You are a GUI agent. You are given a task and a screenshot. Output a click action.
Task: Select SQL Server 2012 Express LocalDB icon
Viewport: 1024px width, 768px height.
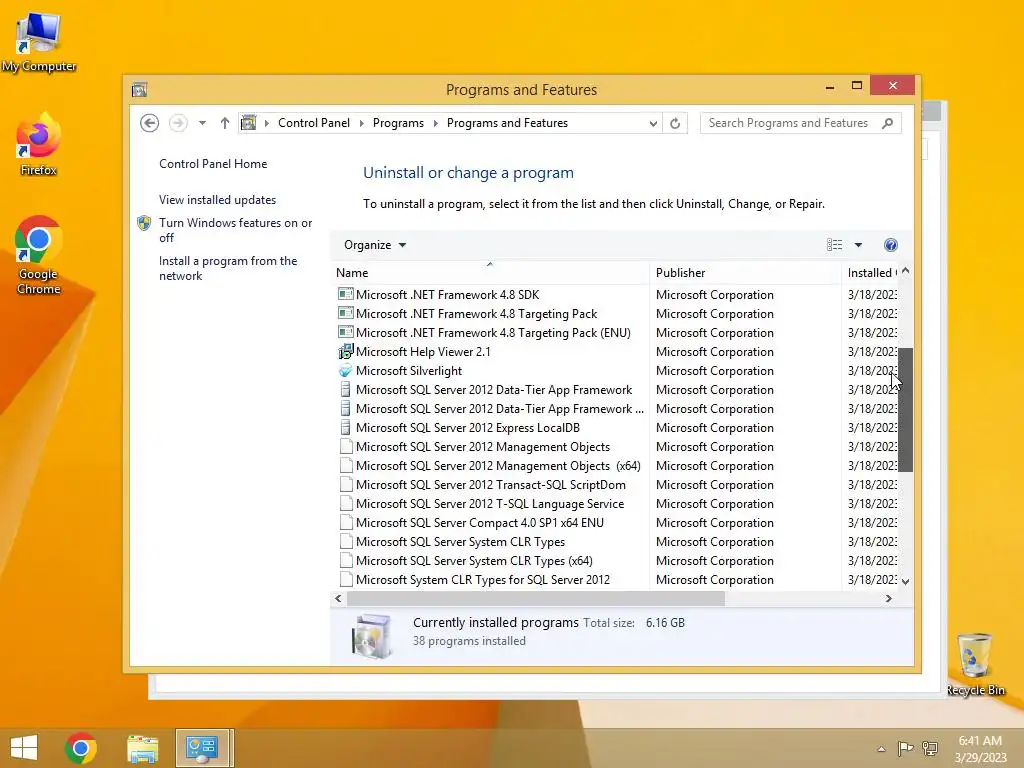tap(345, 428)
